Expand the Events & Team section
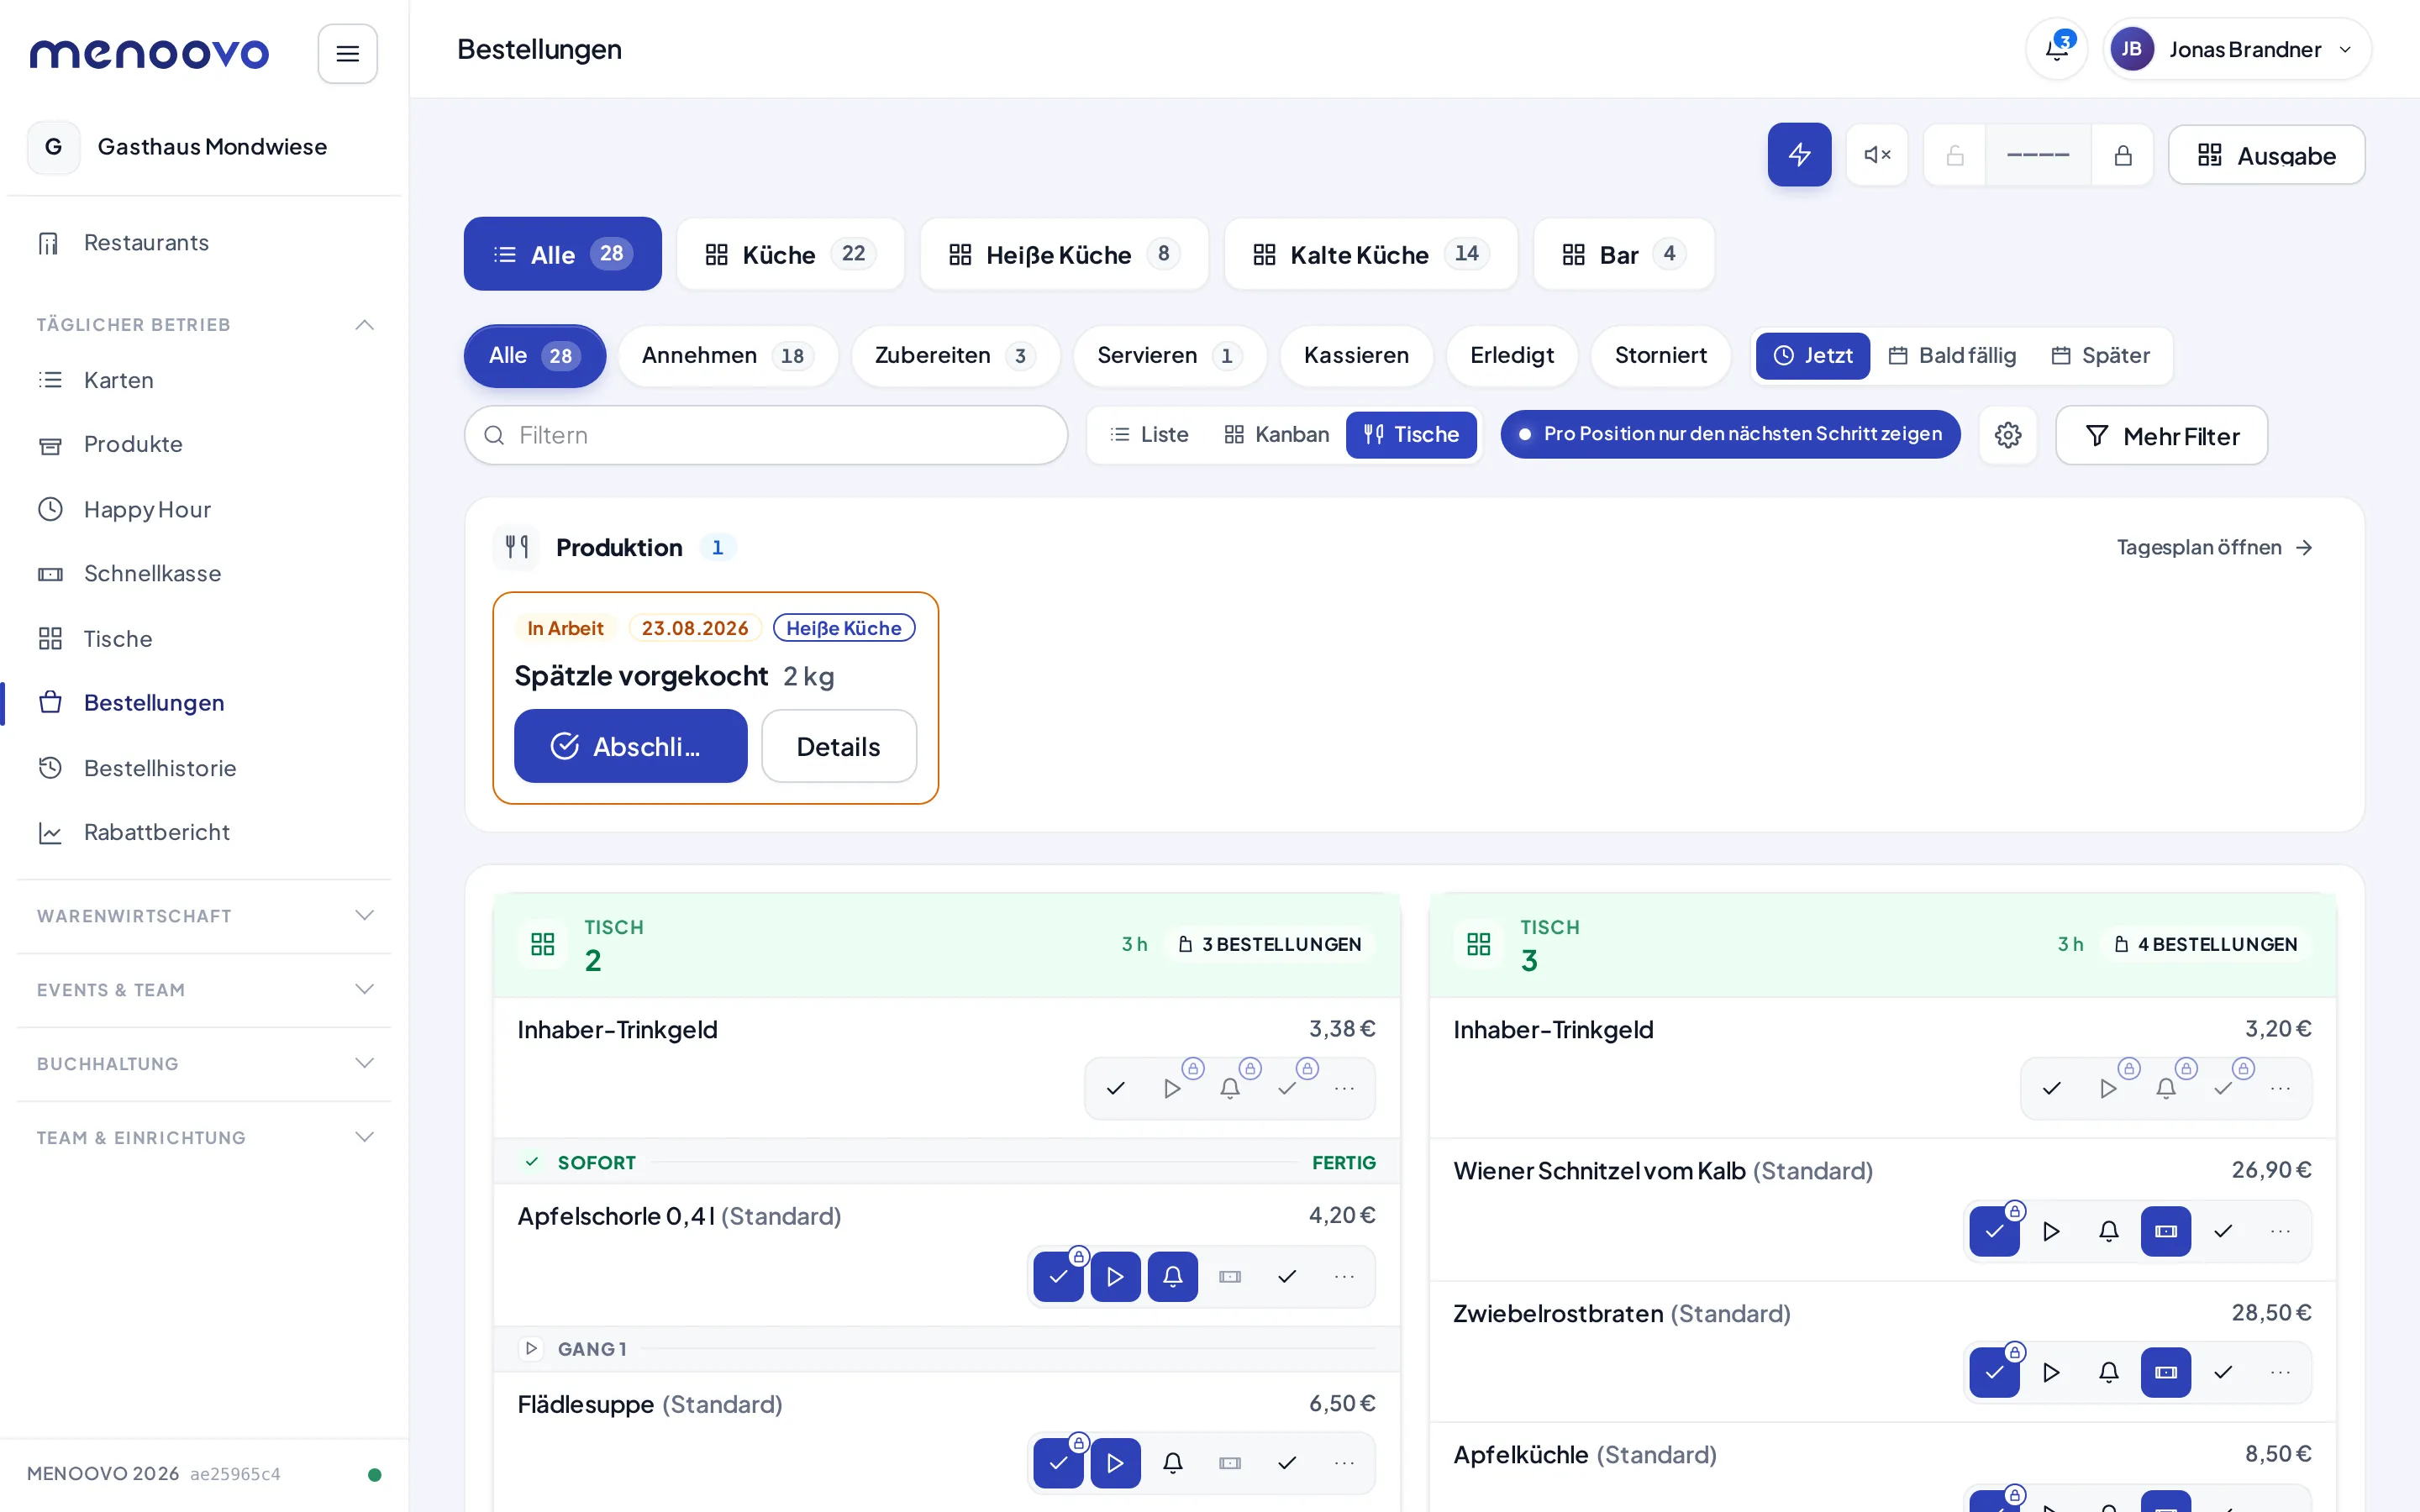This screenshot has height=1512, width=2420. point(204,990)
